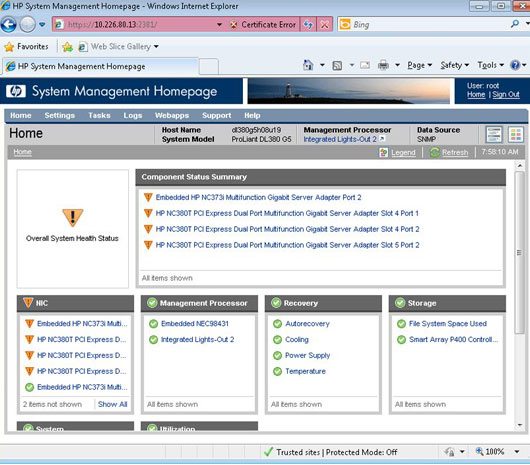Click the browser Forward arrow button
Viewport: 530px width, 465px height.
click(x=27, y=24)
